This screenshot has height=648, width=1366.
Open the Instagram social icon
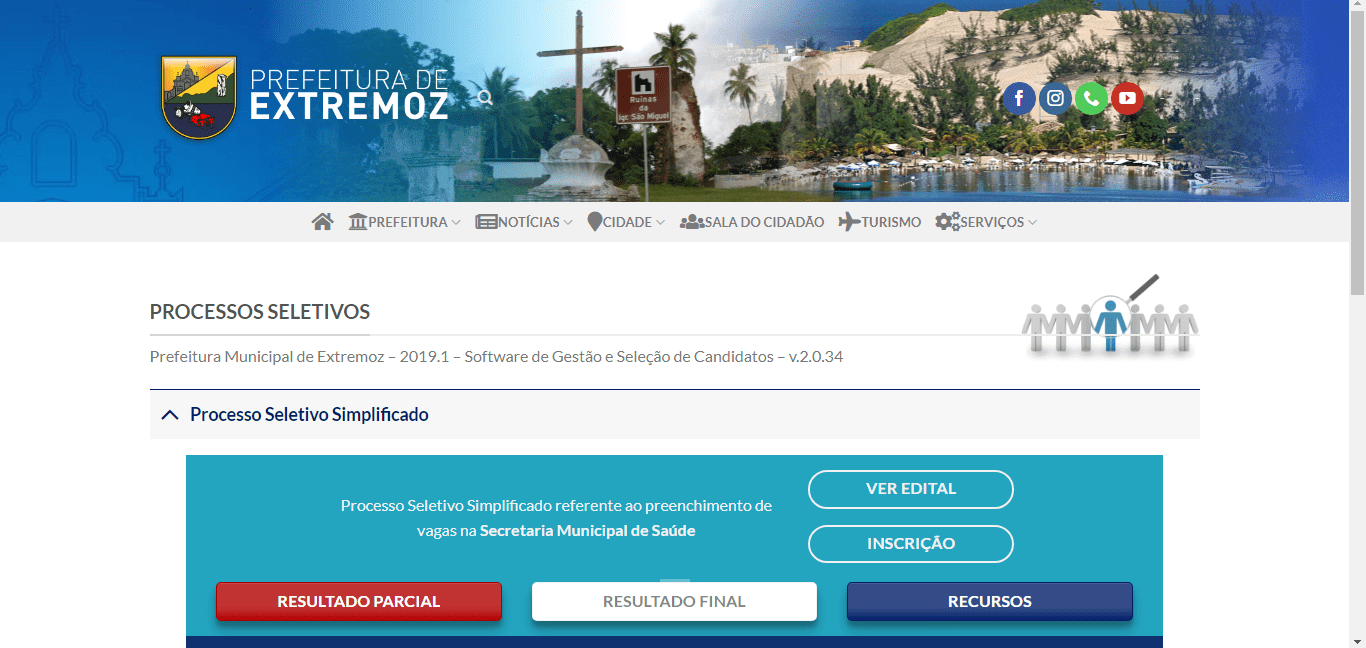[1055, 98]
